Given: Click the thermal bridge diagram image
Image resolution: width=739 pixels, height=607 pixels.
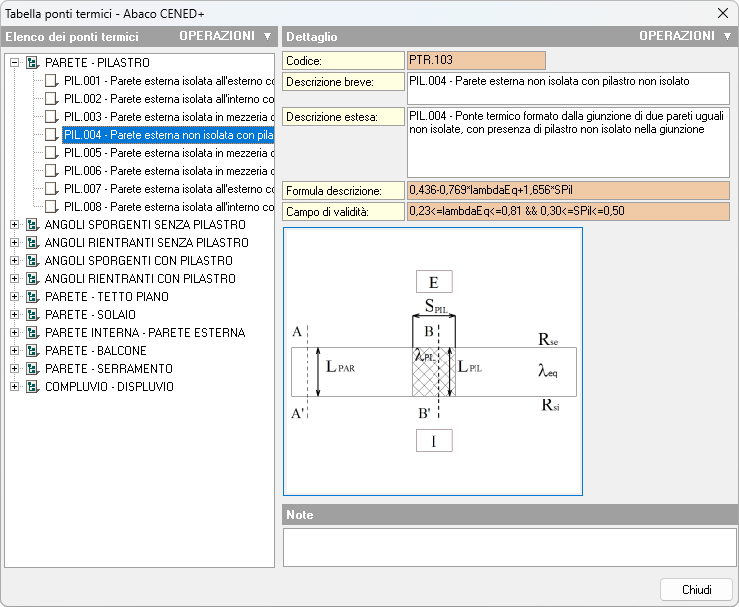Looking at the screenshot, I should coord(432,361).
